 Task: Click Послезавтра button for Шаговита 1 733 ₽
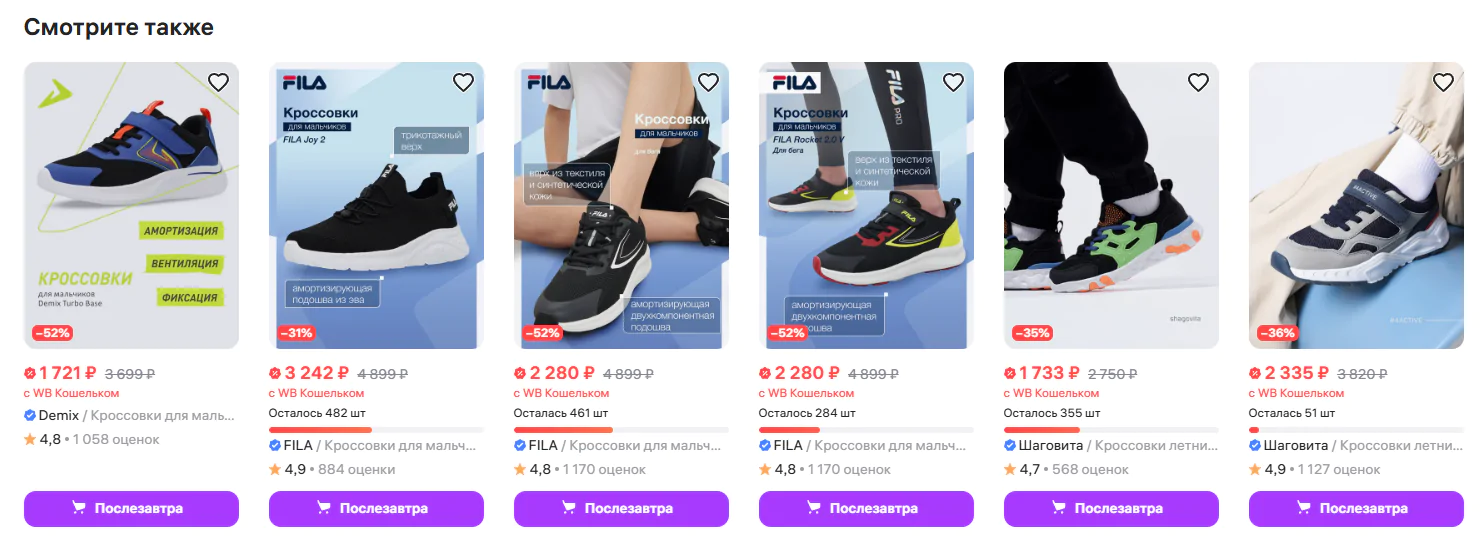1111,508
